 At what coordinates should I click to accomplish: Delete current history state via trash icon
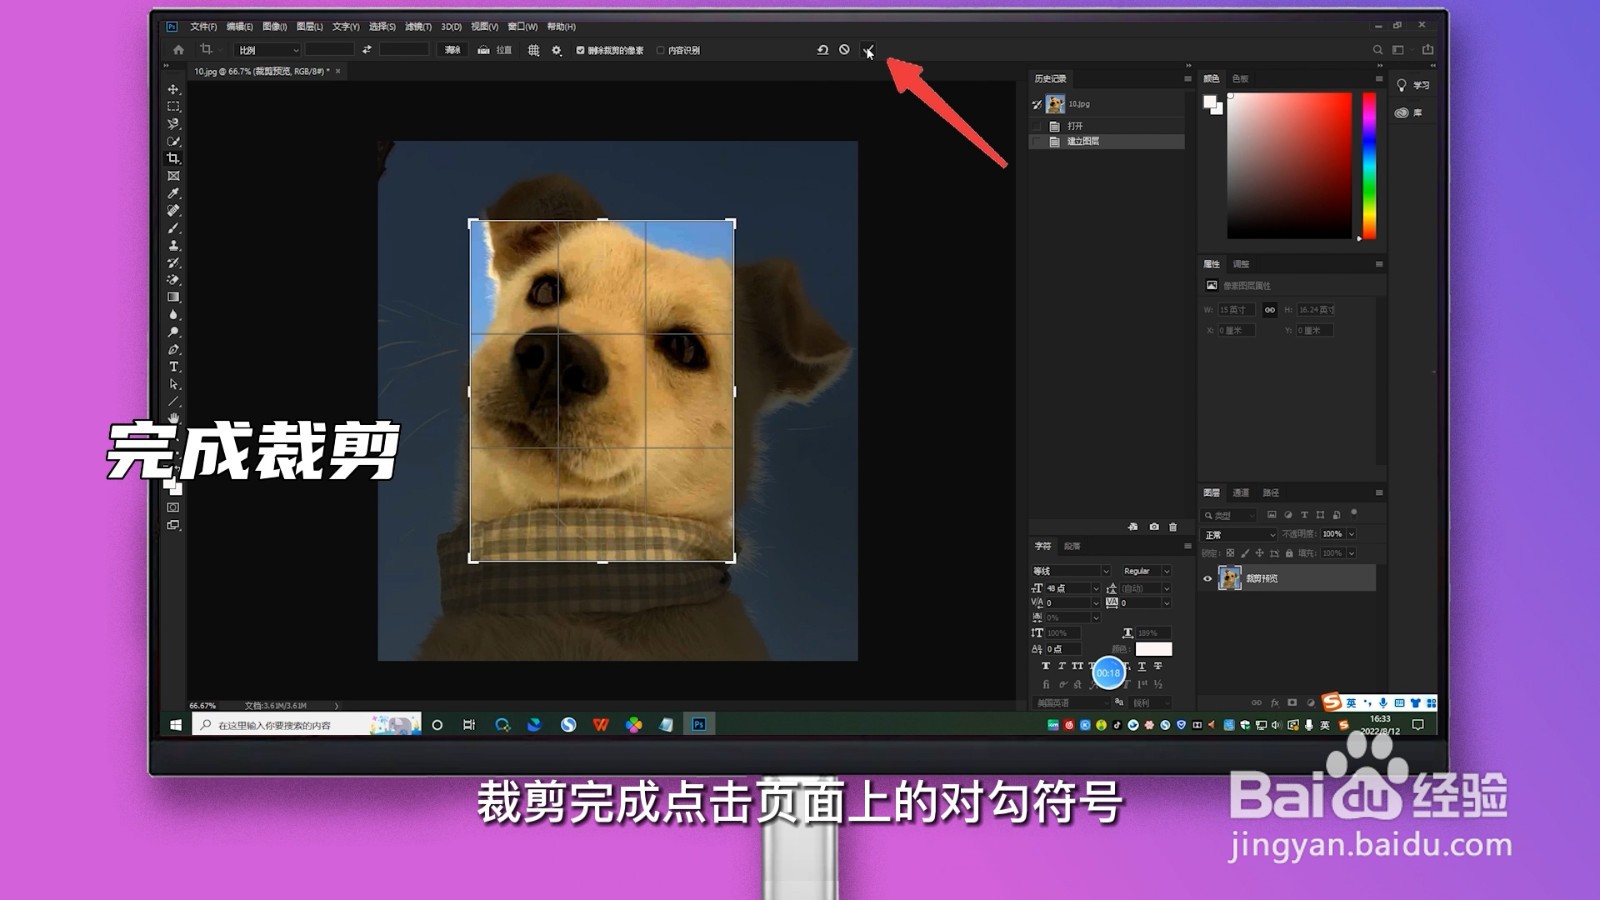coord(1173,527)
